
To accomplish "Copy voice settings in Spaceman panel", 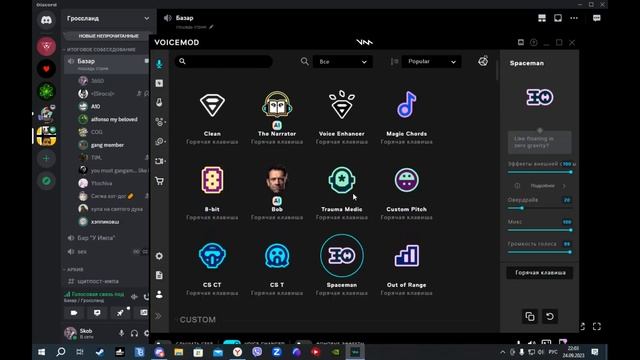I will coord(530,316).
